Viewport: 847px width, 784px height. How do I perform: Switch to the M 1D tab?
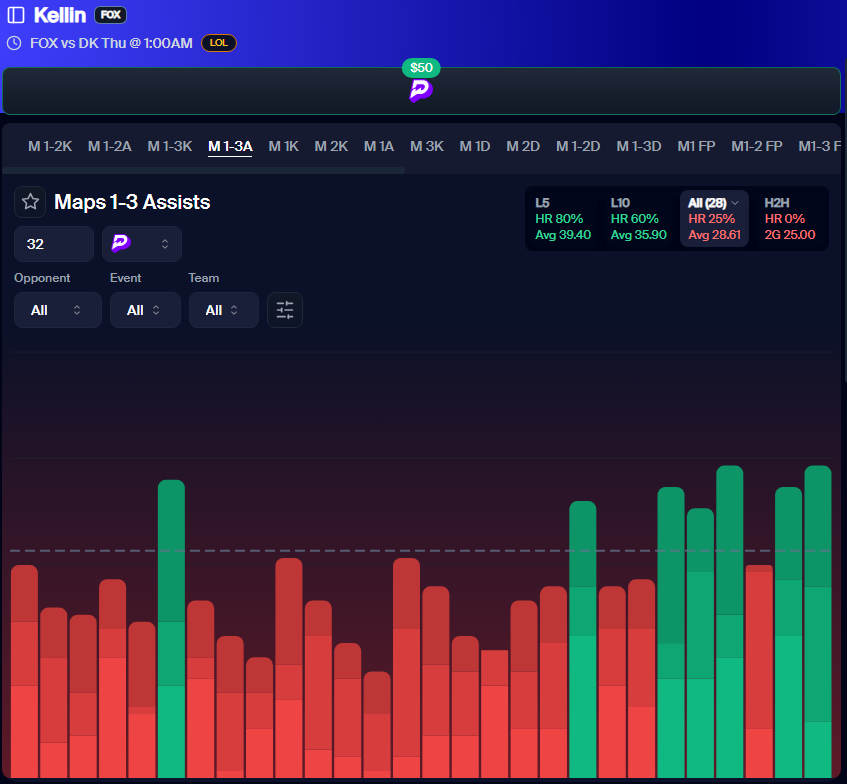475,146
